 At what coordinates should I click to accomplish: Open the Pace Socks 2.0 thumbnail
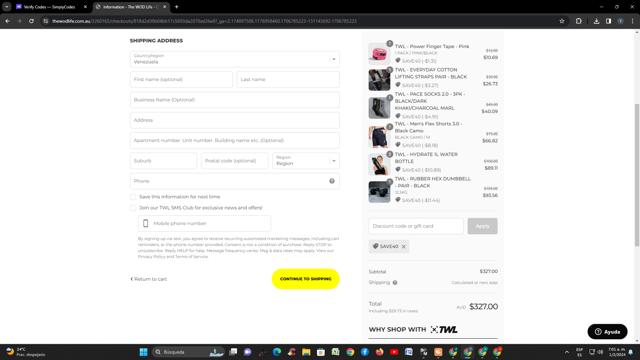379,107
